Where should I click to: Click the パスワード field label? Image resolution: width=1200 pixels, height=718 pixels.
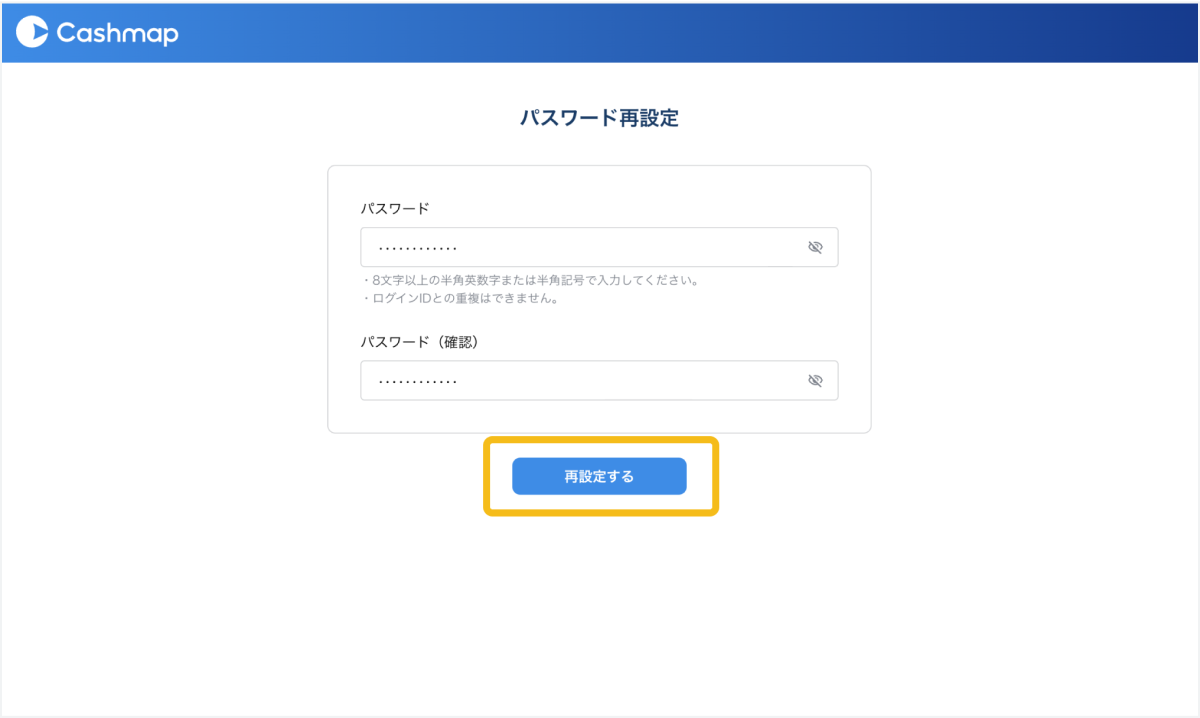395,209
